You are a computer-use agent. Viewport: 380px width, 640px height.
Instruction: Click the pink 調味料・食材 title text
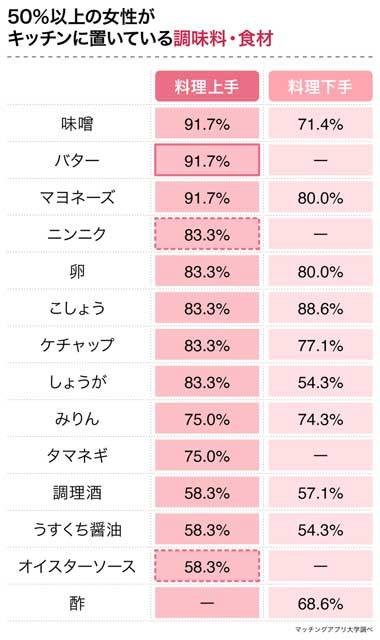[223, 40]
